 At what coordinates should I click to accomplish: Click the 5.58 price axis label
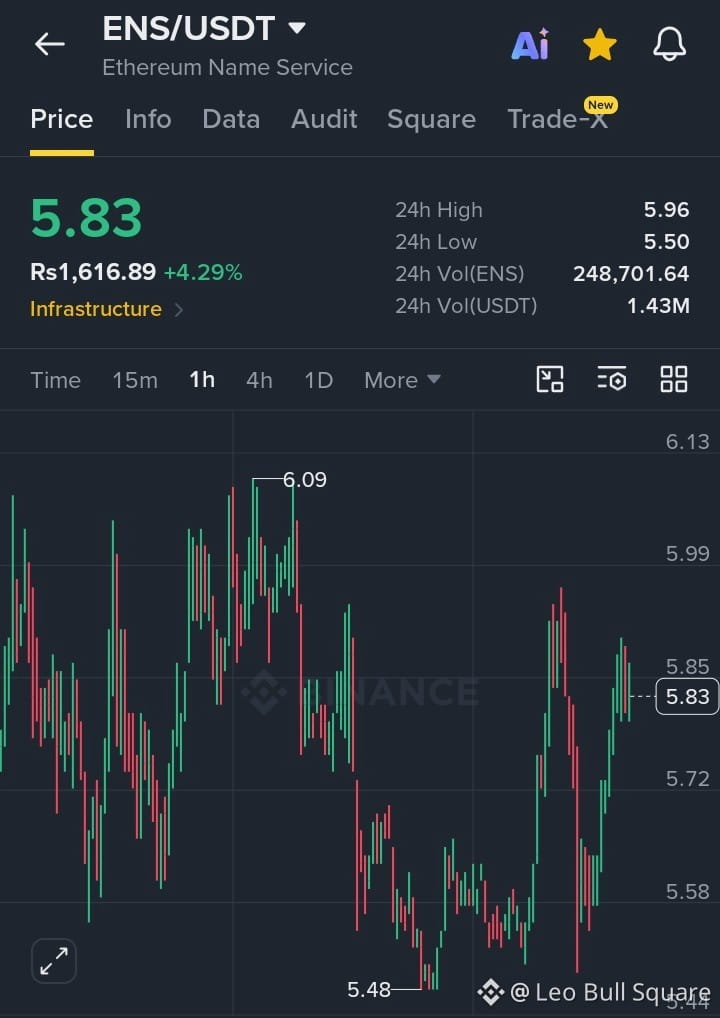coord(688,891)
